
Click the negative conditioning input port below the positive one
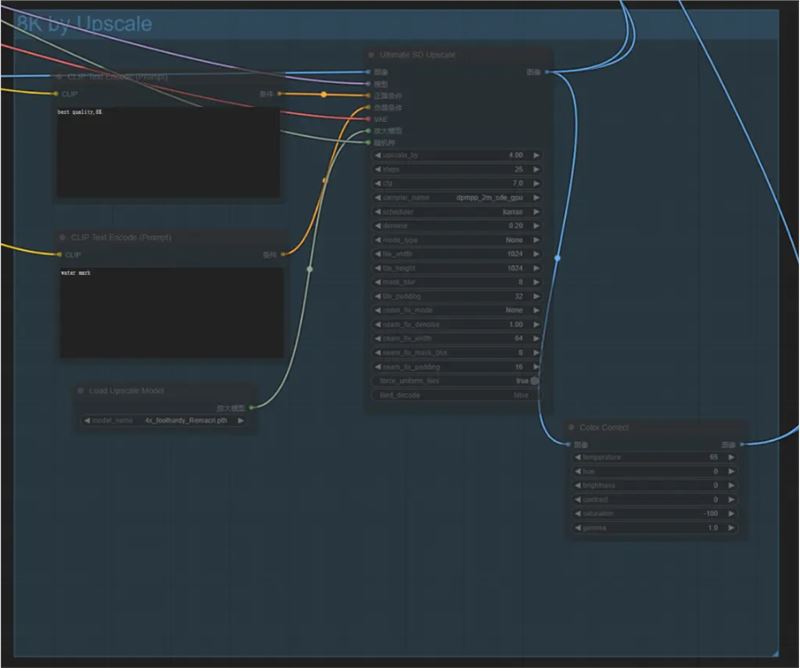point(368,107)
